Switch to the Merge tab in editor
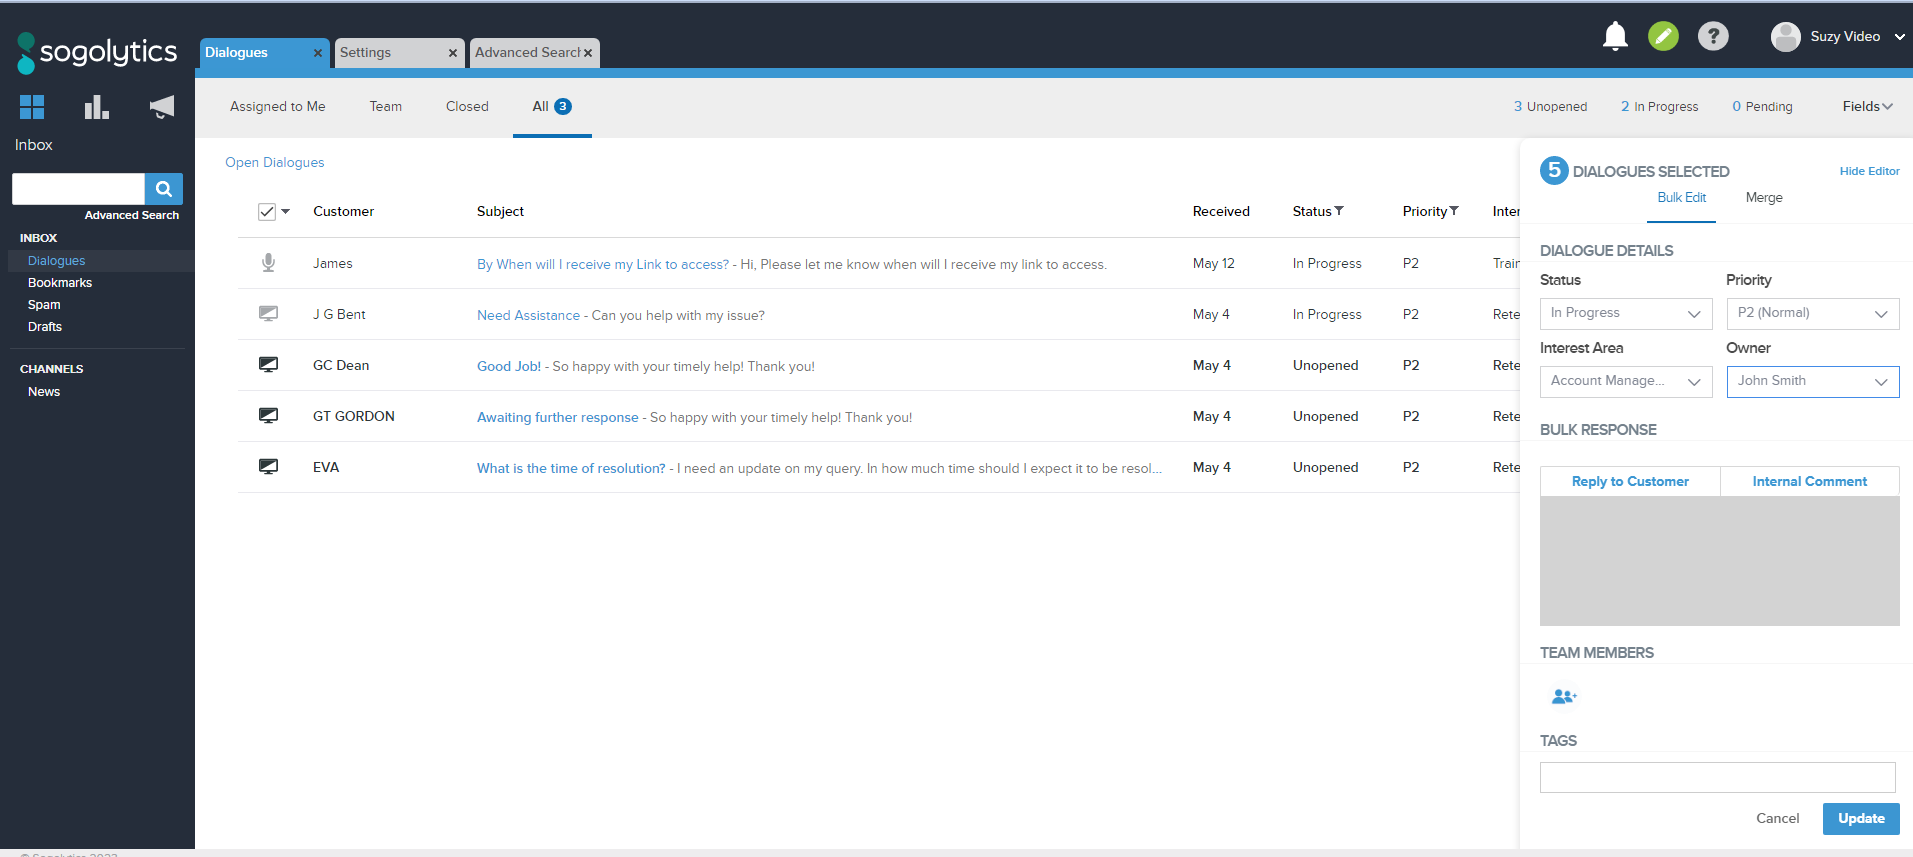The image size is (1913, 857). [x=1764, y=198]
